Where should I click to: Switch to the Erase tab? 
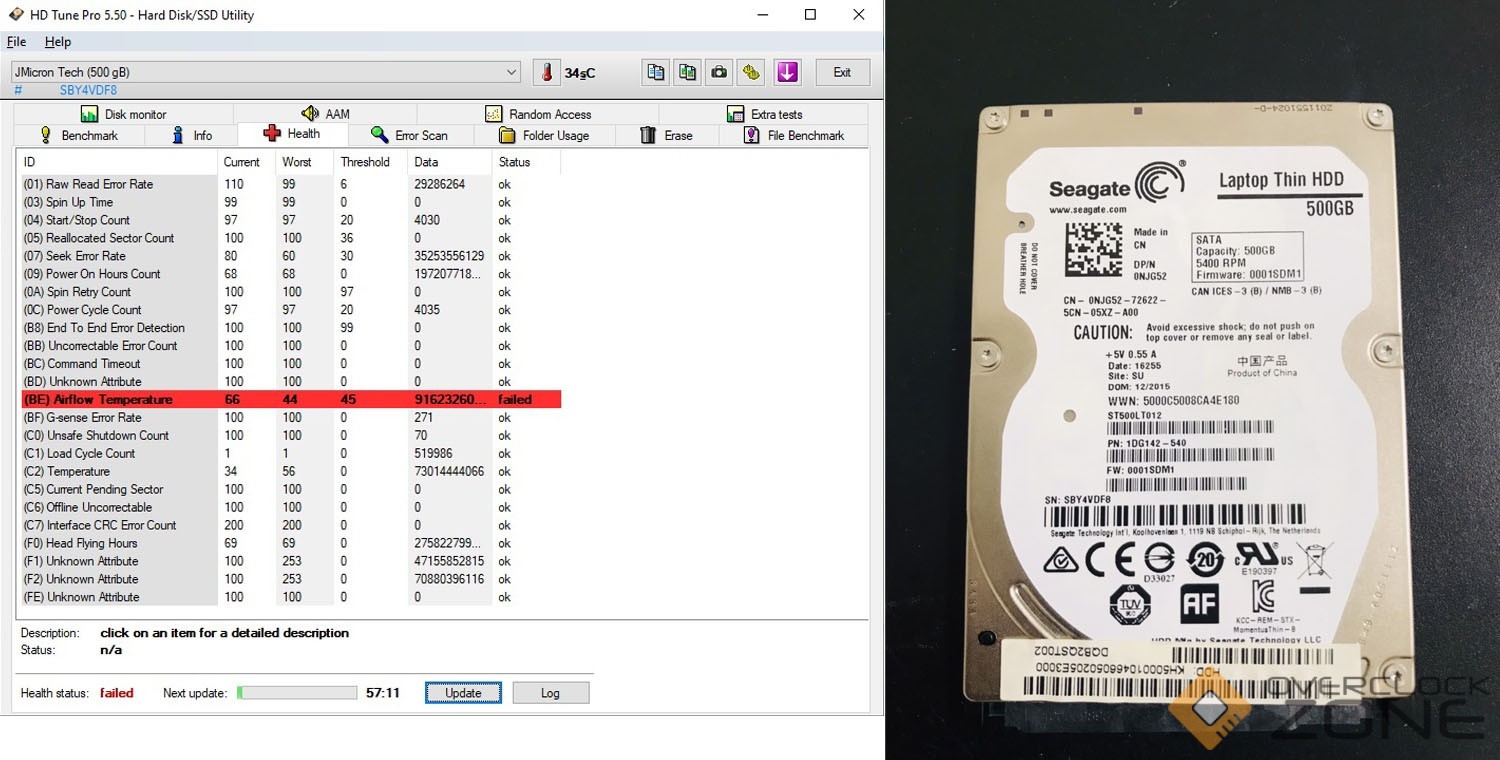pos(667,135)
